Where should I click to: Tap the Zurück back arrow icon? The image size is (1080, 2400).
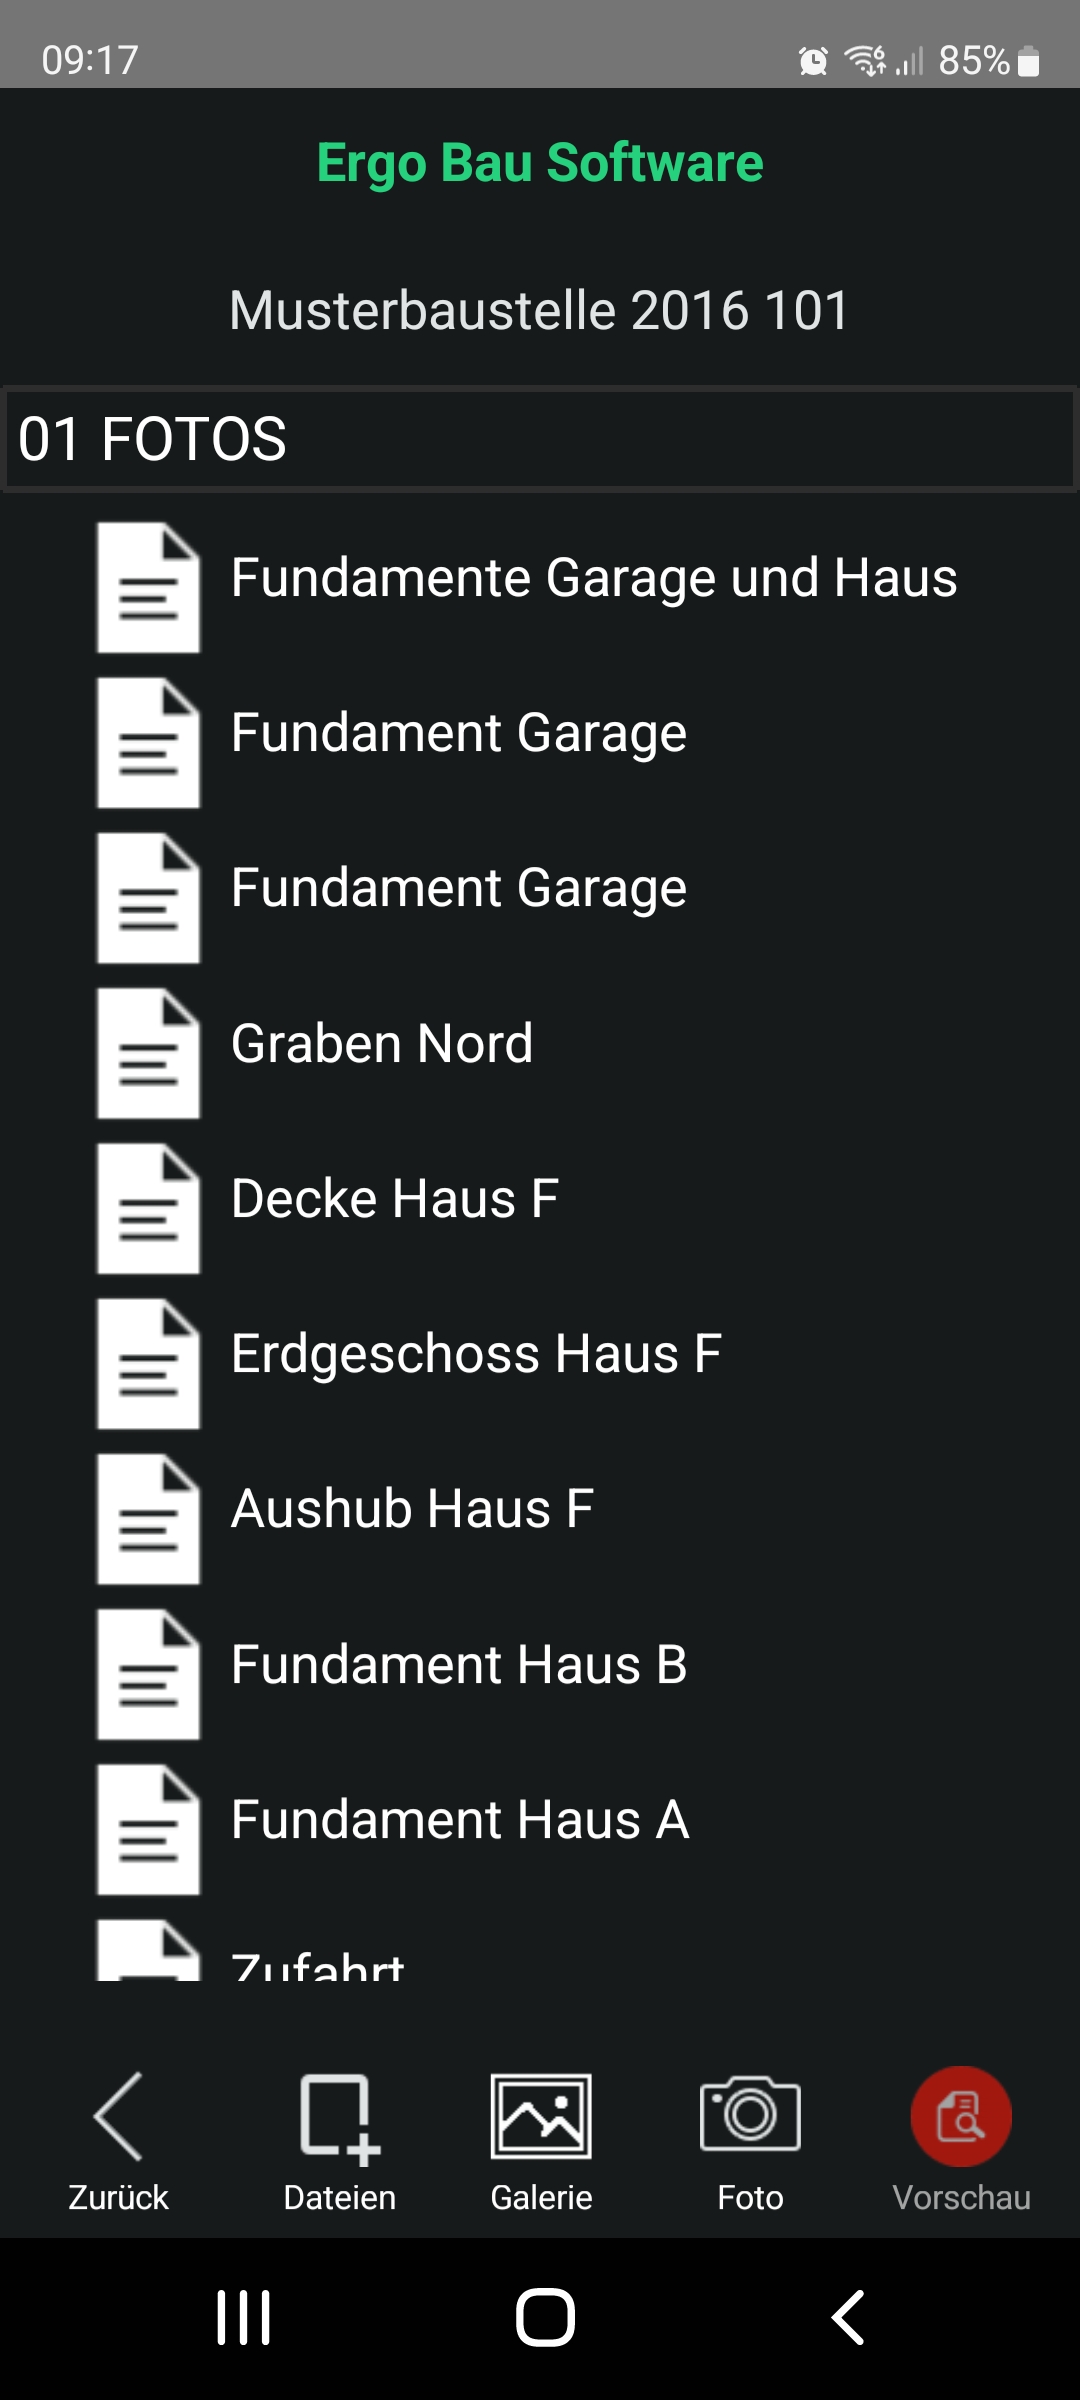(118, 2116)
